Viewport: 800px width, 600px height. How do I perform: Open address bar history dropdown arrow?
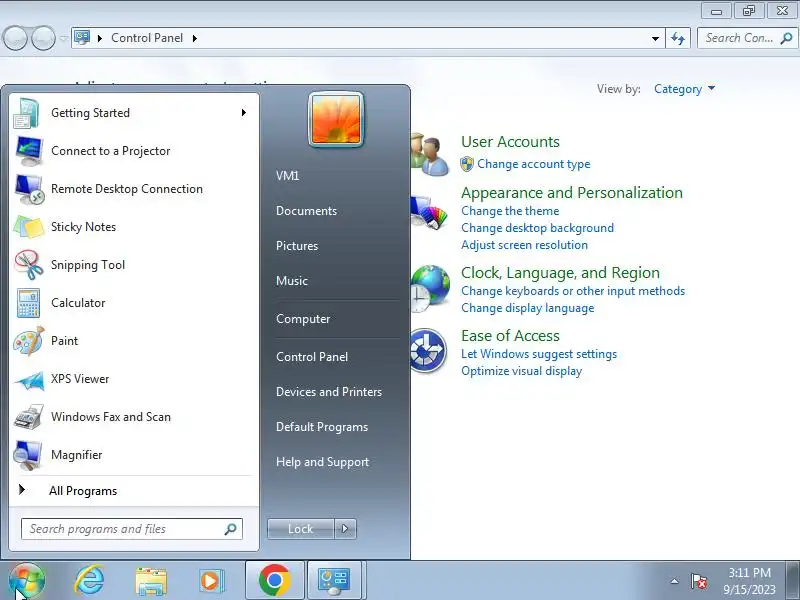(x=655, y=38)
